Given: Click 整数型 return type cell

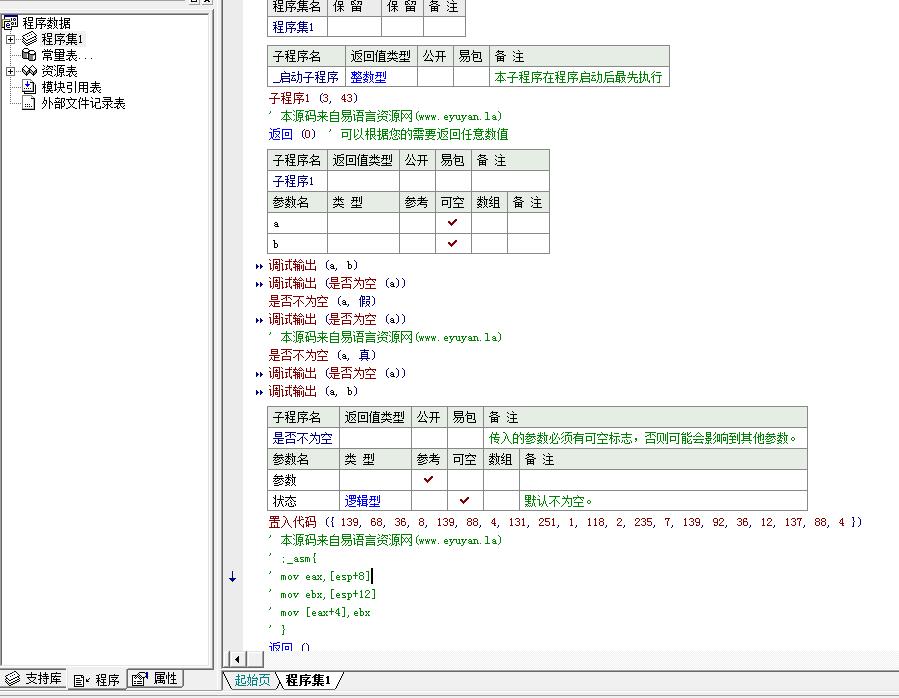Looking at the screenshot, I should (381, 77).
